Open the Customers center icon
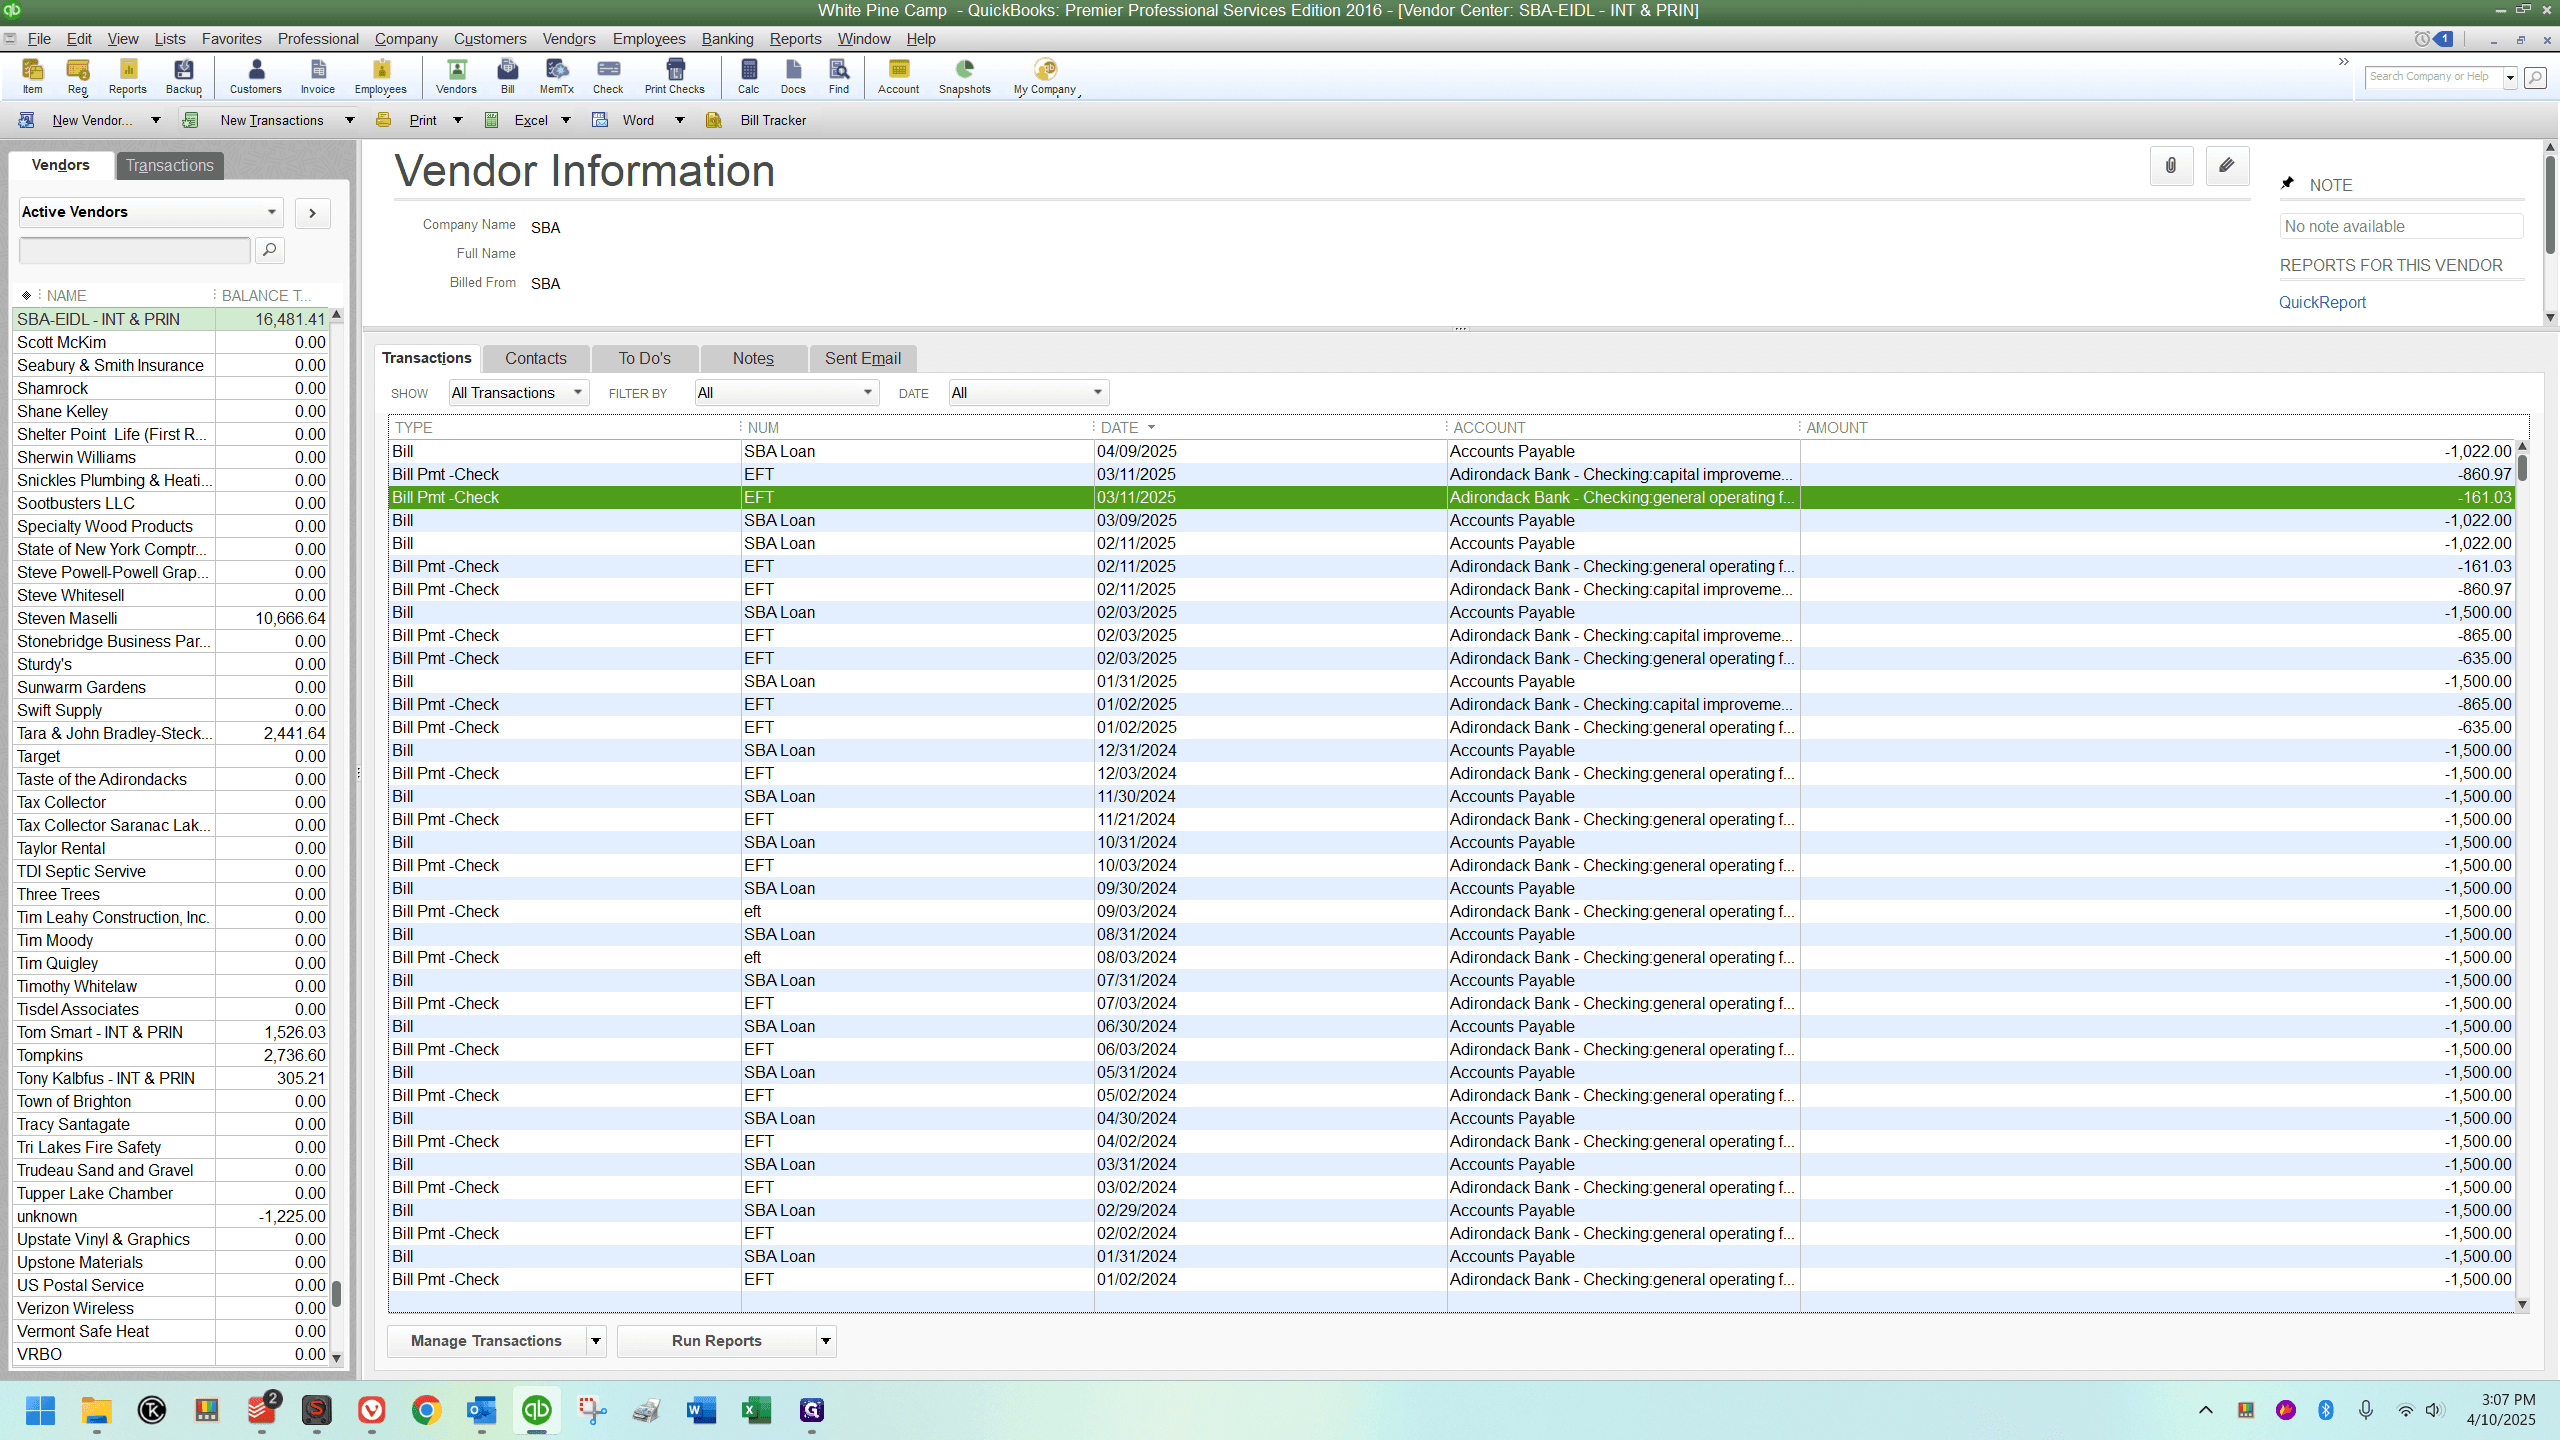 [x=256, y=76]
